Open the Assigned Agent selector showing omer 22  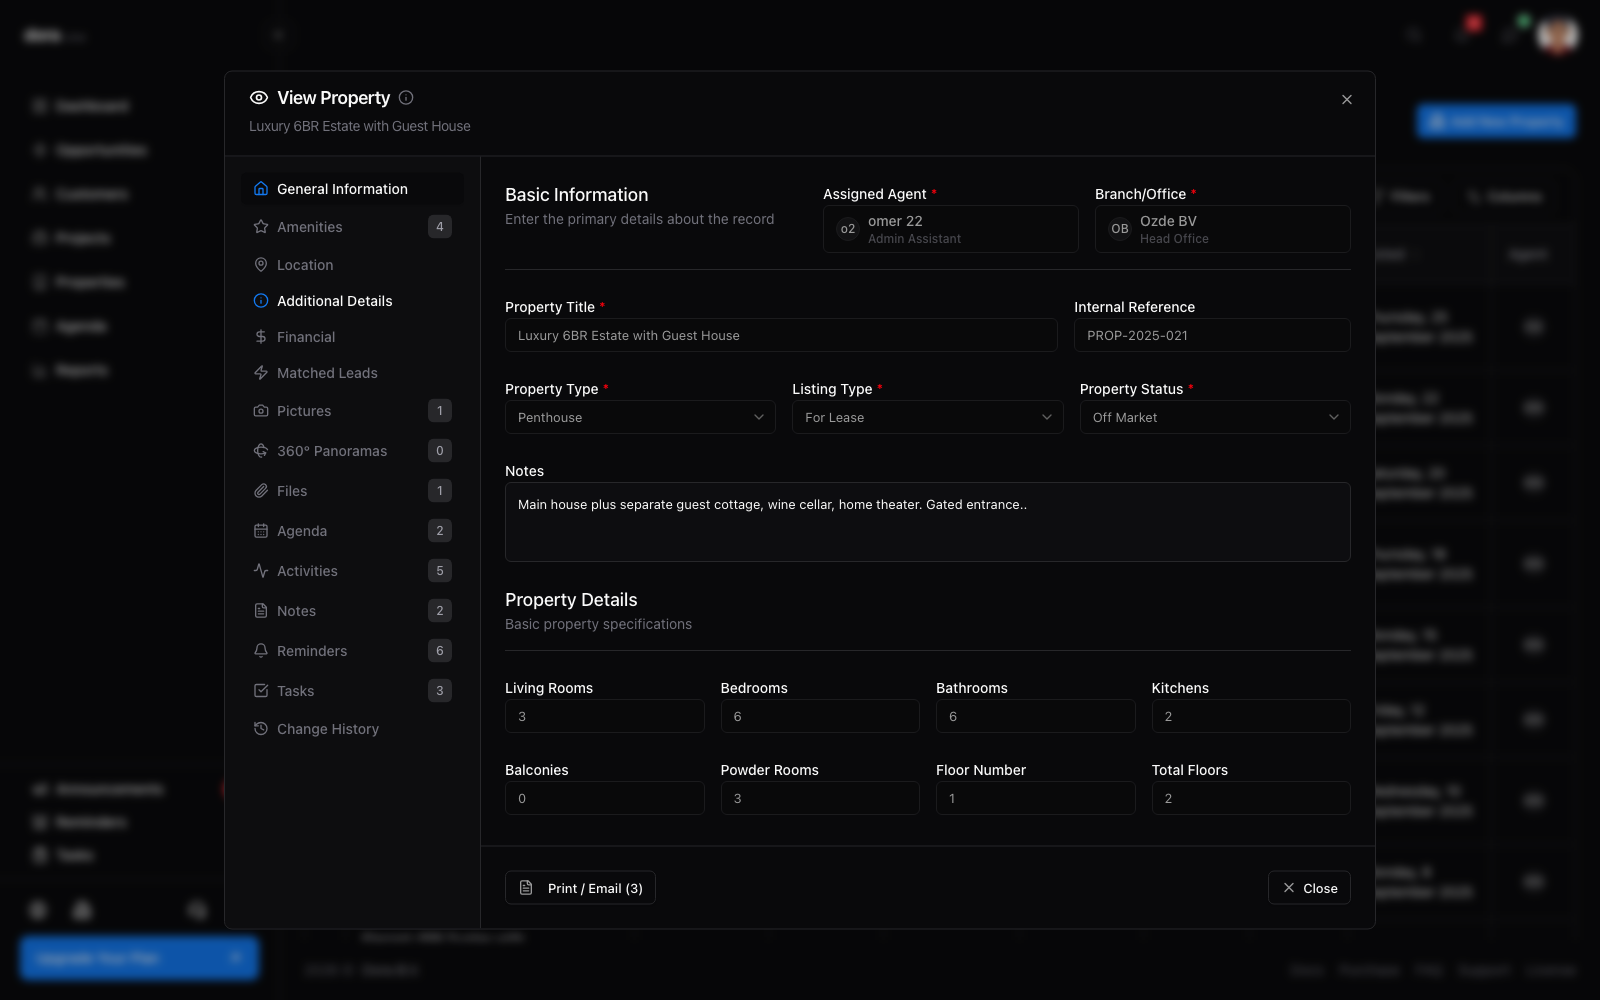coord(950,229)
